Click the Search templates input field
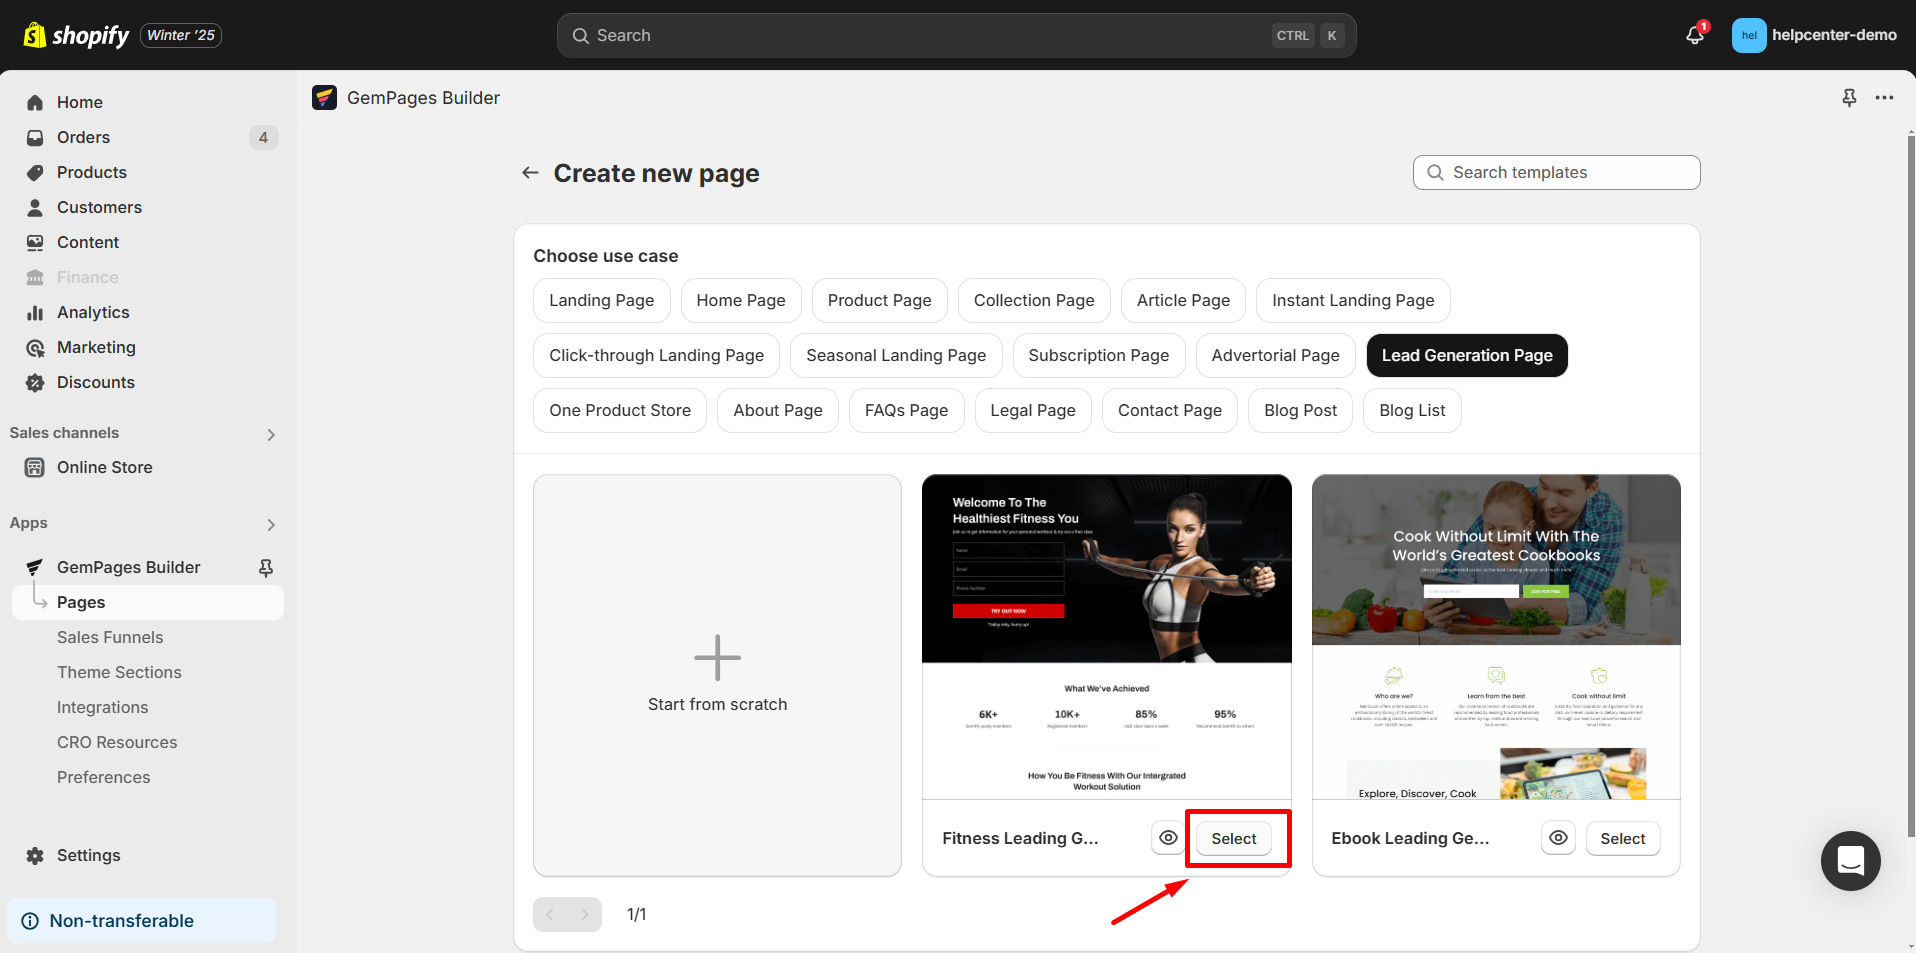 (1555, 172)
